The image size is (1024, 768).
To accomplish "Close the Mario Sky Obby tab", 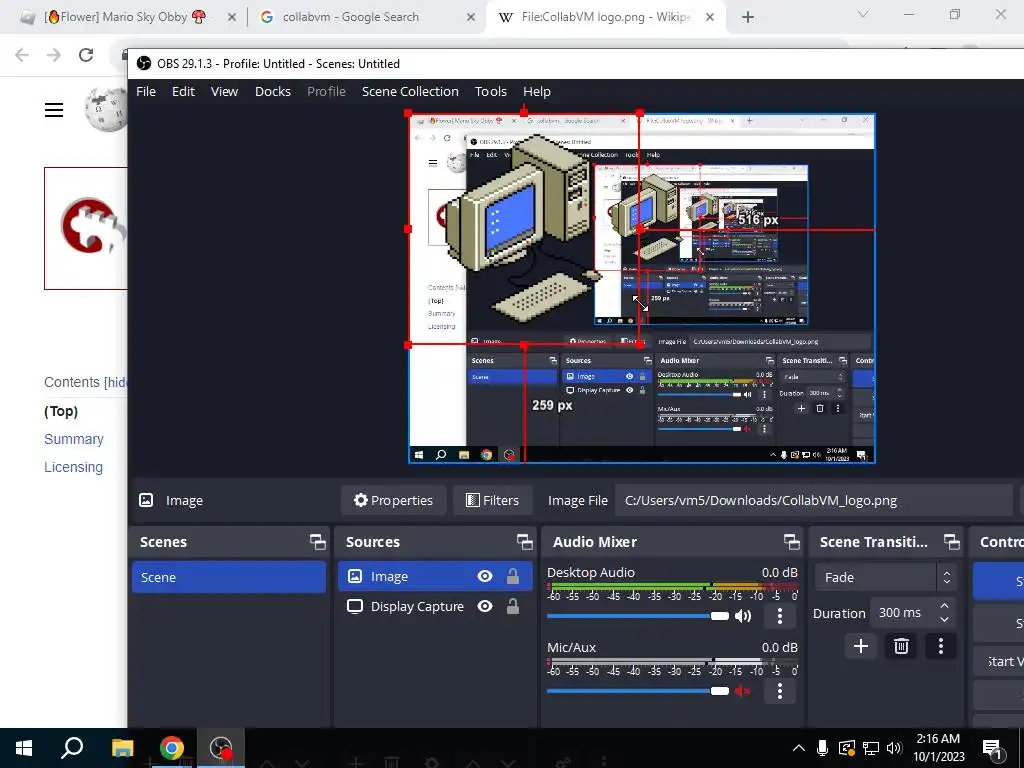I will [x=231, y=18].
